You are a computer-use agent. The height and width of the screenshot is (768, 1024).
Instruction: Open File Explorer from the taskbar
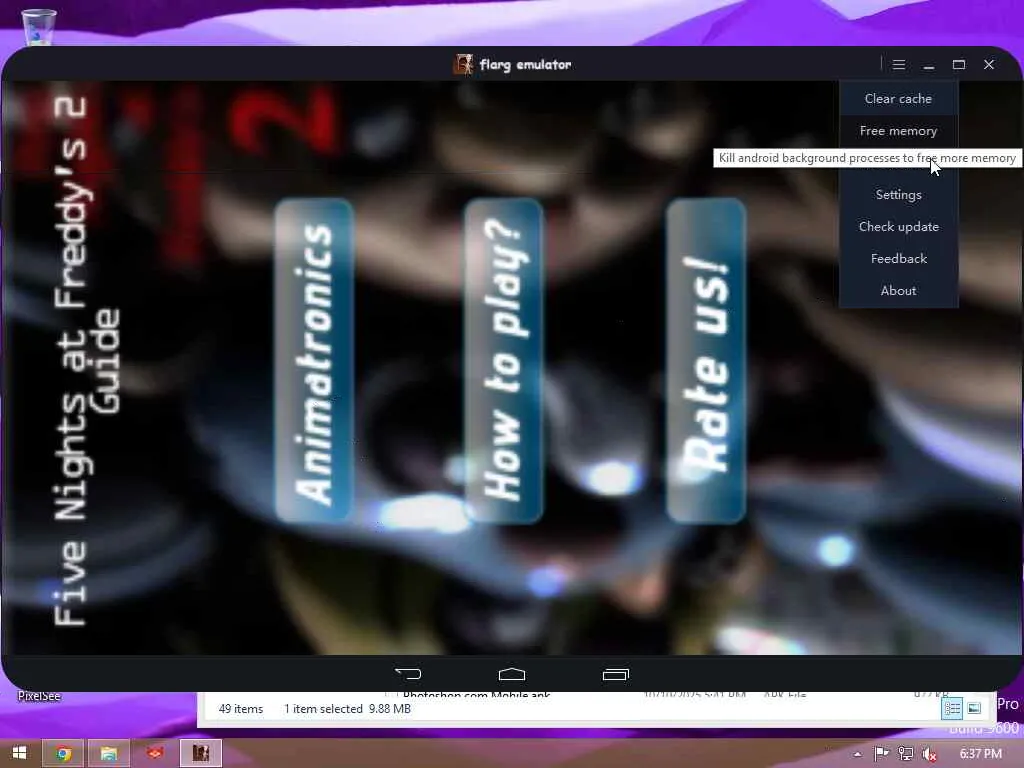click(x=109, y=753)
